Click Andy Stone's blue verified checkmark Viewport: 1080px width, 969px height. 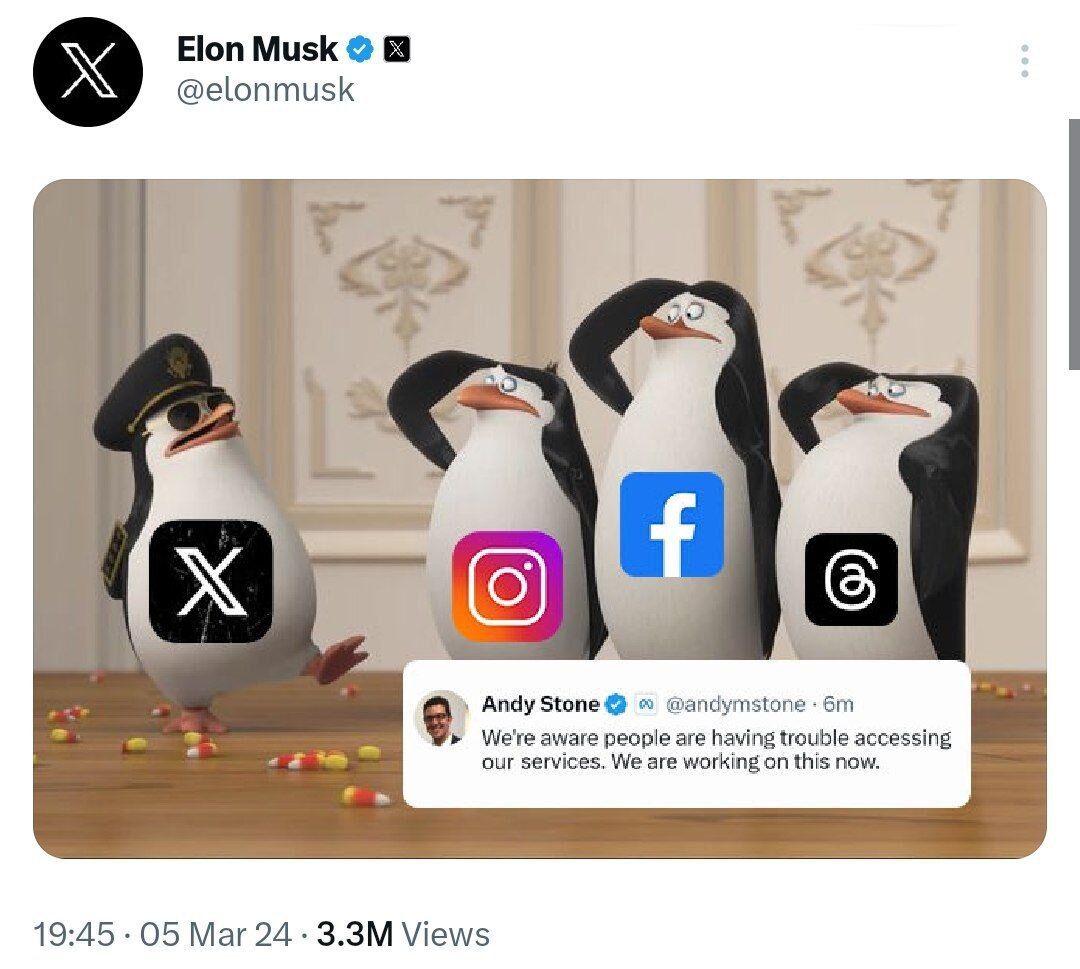click(x=616, y=705)
